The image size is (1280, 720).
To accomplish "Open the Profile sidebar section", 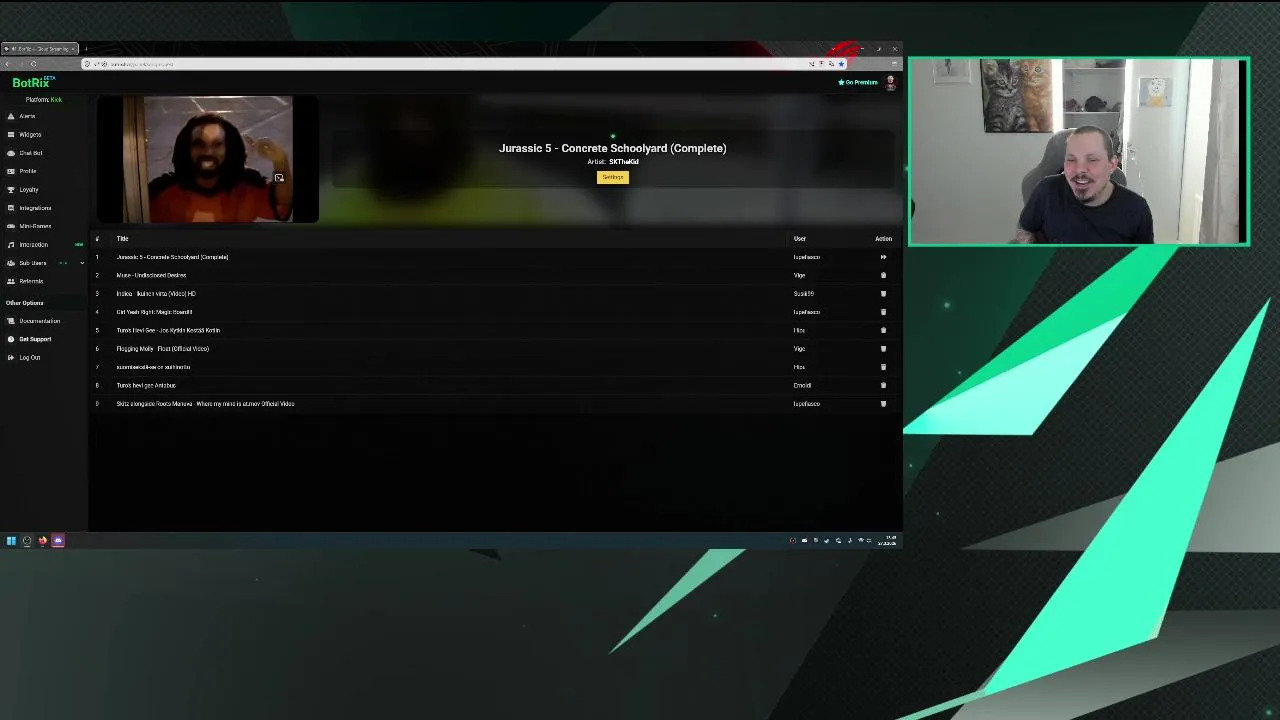I will point(28,171).
